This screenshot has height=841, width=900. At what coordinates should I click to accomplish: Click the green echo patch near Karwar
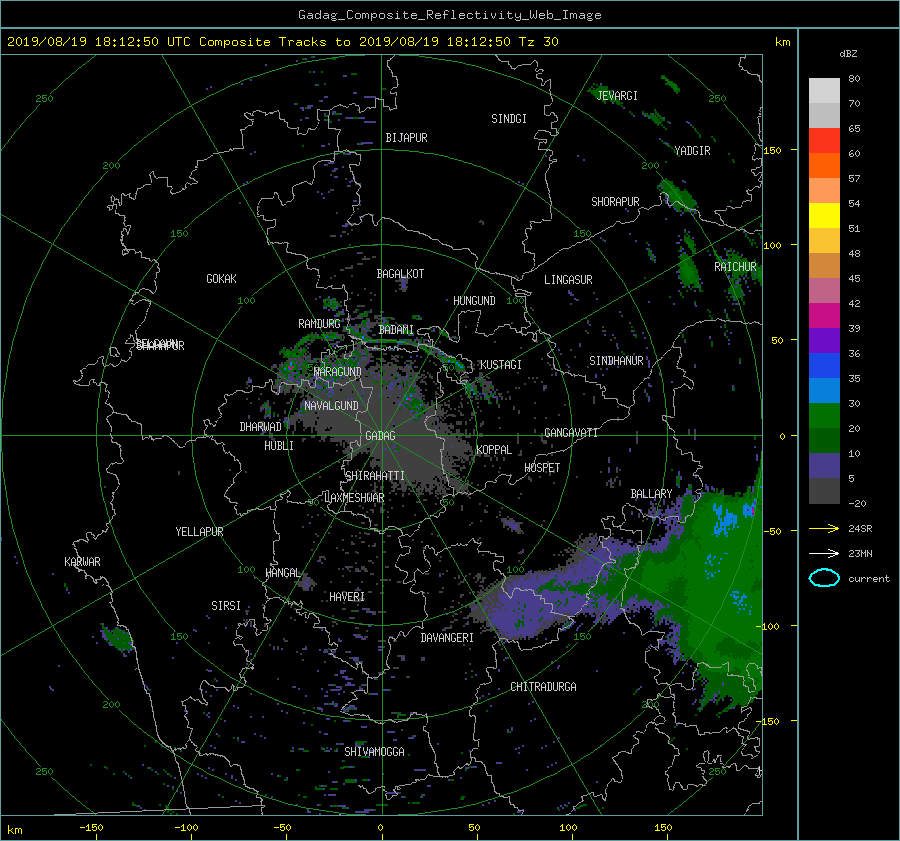pyautogui.click(x=118, y=638)
